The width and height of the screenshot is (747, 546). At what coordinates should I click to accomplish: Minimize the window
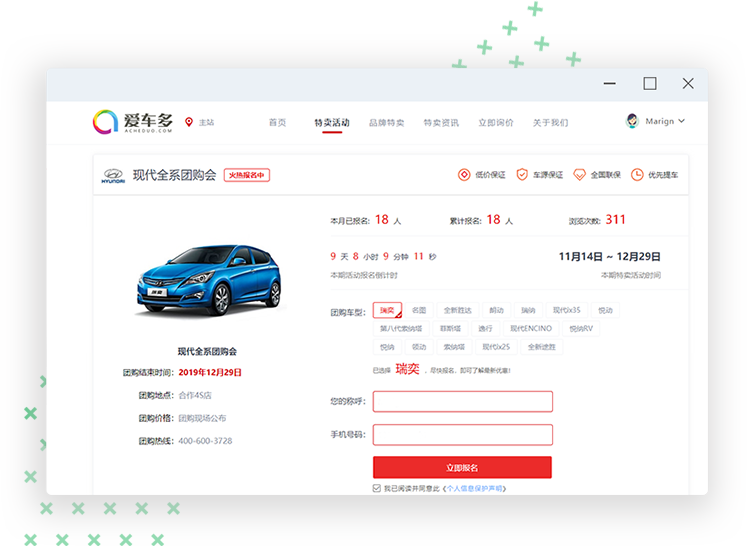[610, 83]
